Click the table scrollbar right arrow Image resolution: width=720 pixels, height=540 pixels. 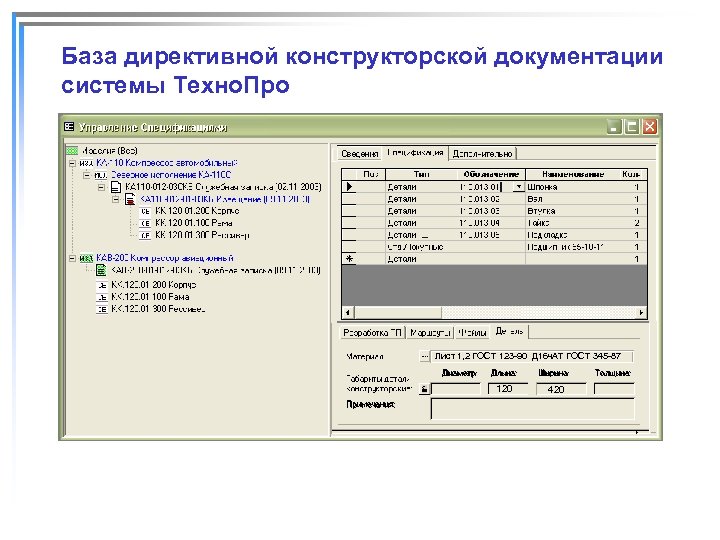pyautogui.click(x=641, y=313)
